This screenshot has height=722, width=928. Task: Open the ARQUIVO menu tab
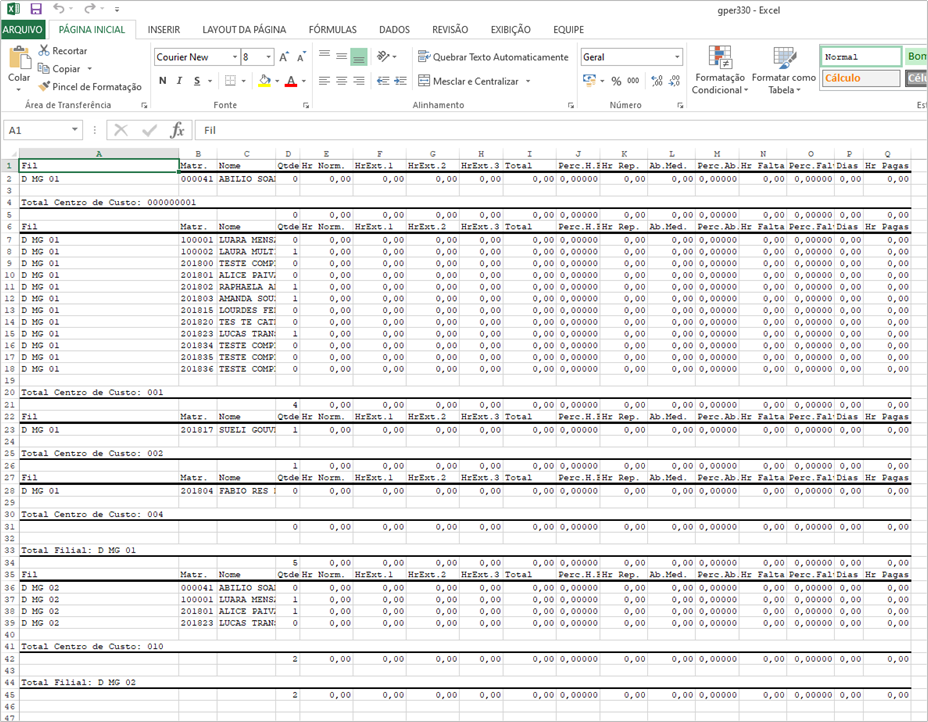click(x=22, y=30)
